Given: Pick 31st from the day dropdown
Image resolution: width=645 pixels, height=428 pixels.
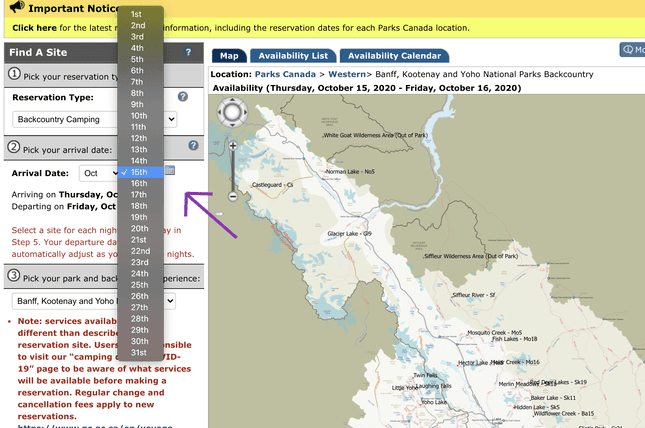Looking at the screenshot, I should tap(138, 352).
